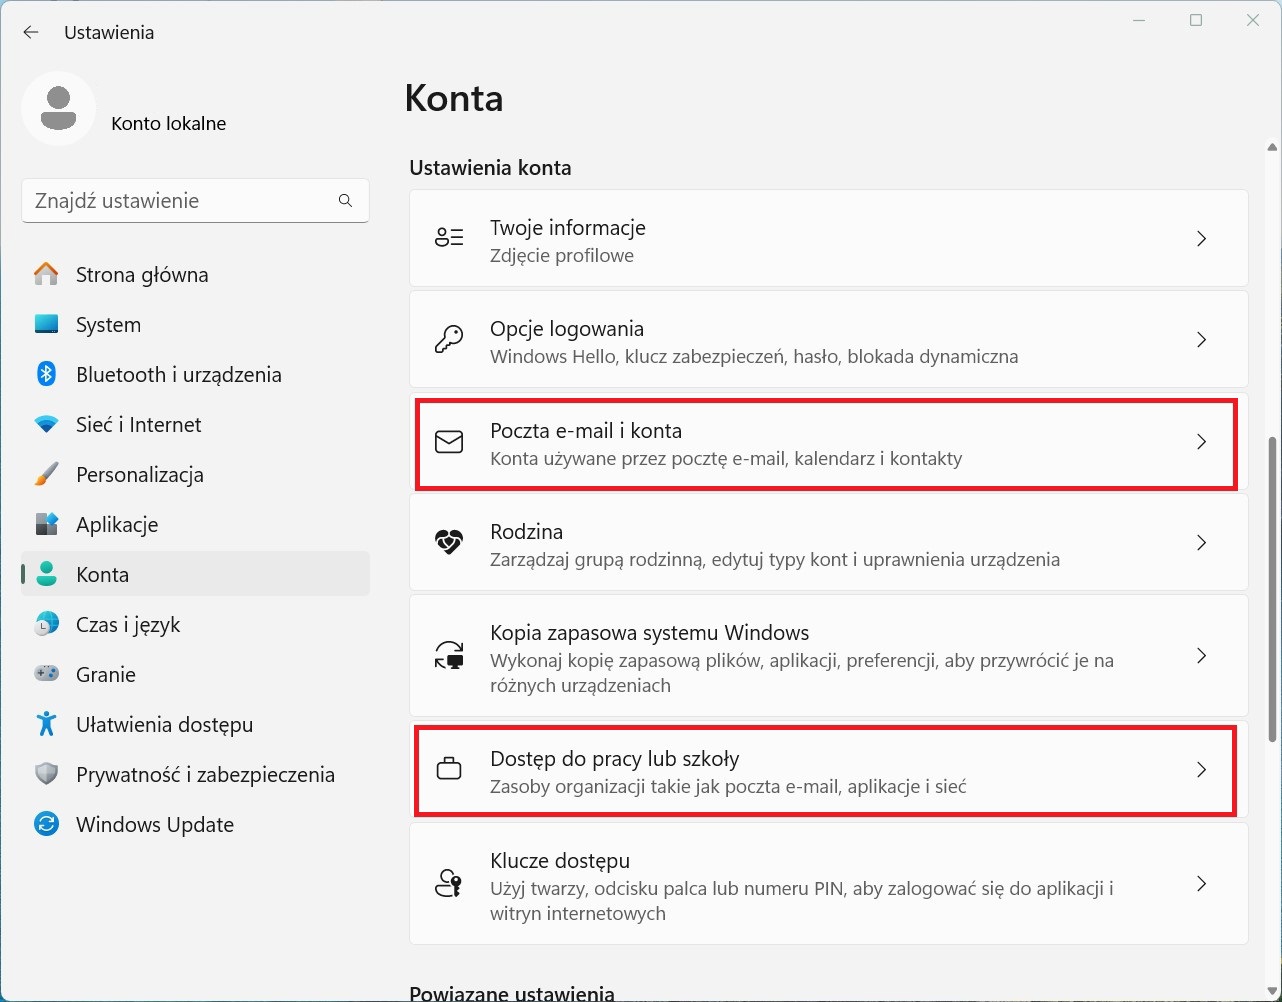Click the briefcase icon for Dostęp do pracy lub szkoły
This screenshot has height=1002, width=1282.
coord(449,770)
